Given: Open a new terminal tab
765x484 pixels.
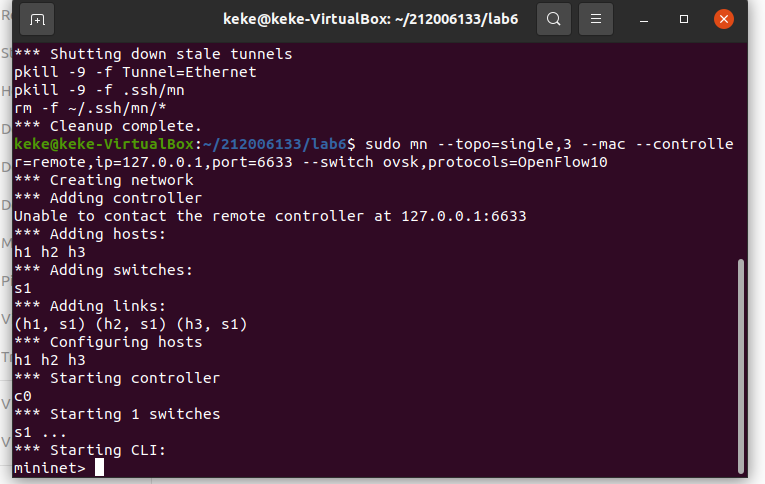Looking at the screenshot, I should pyautogui.click(x=37, y=20).
